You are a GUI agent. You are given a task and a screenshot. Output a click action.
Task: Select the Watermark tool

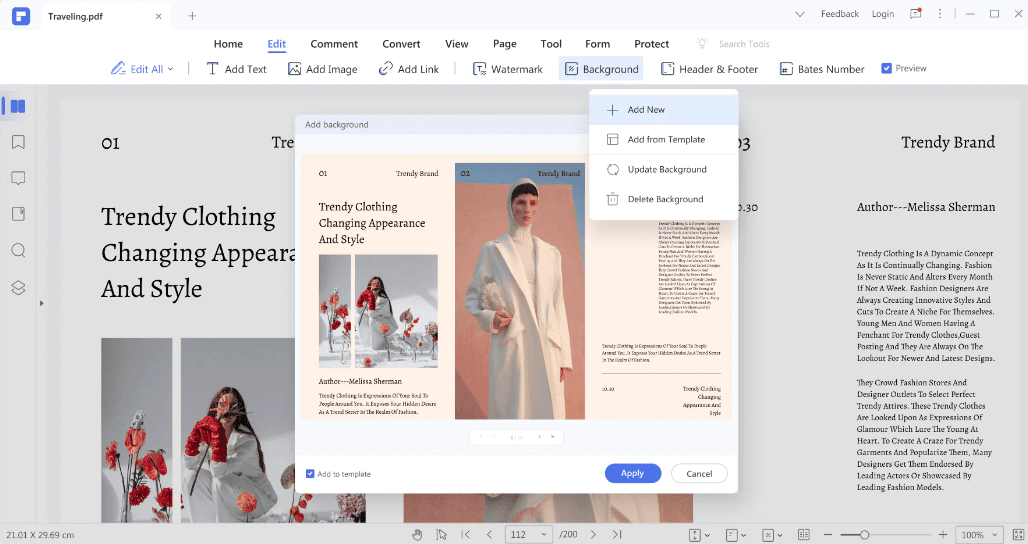point(508,69)
